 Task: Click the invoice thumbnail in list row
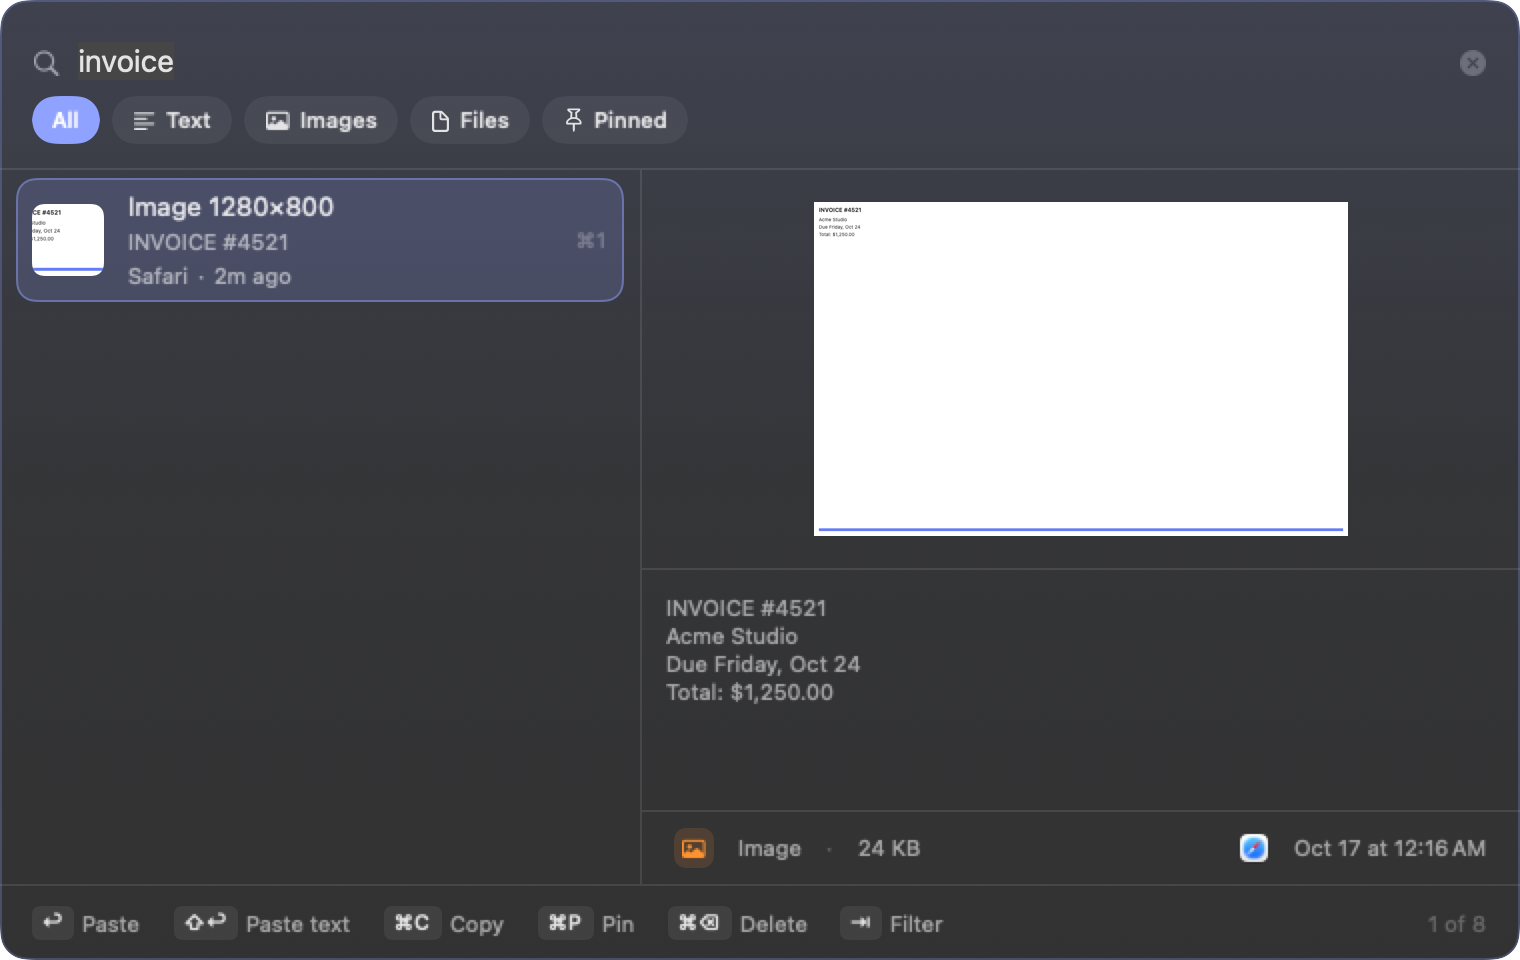click(68, 240)
